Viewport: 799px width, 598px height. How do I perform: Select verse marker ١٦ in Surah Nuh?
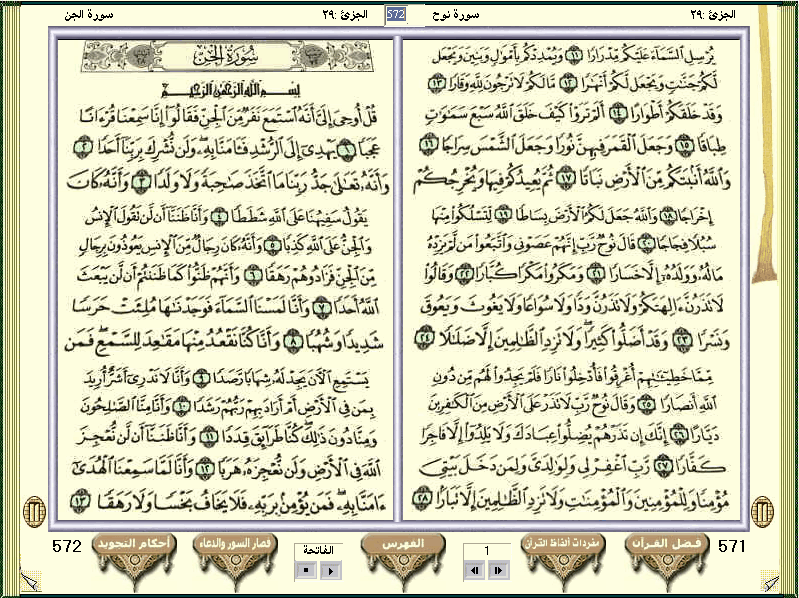(x=429, y=146)
